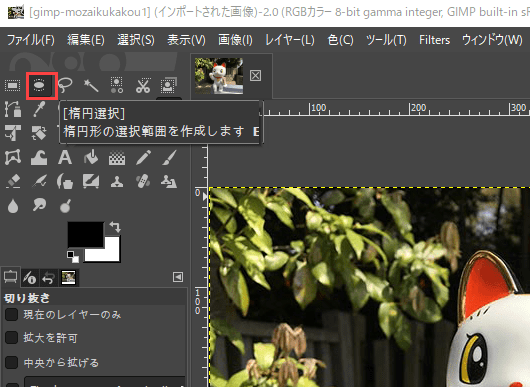Screen dimensions: 530x387
Task: Select the Text tool
Action: click(65, 158)
